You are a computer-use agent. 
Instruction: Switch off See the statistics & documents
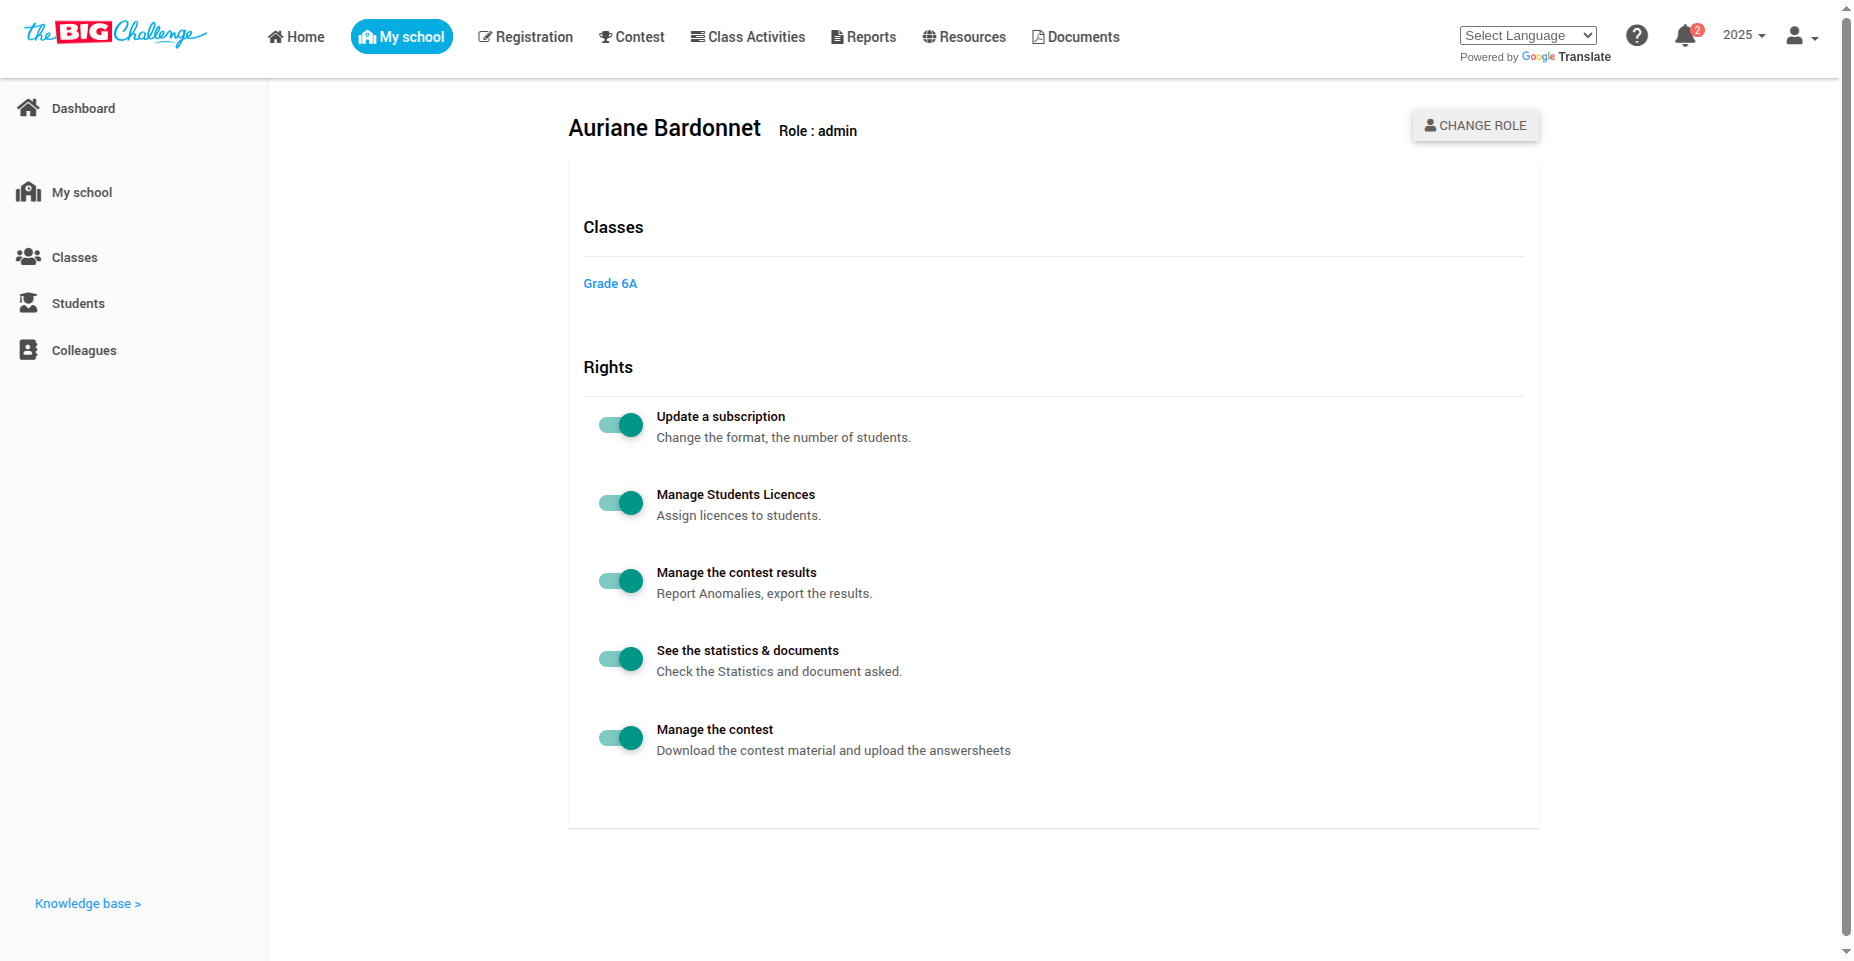[x=620, y=659]
